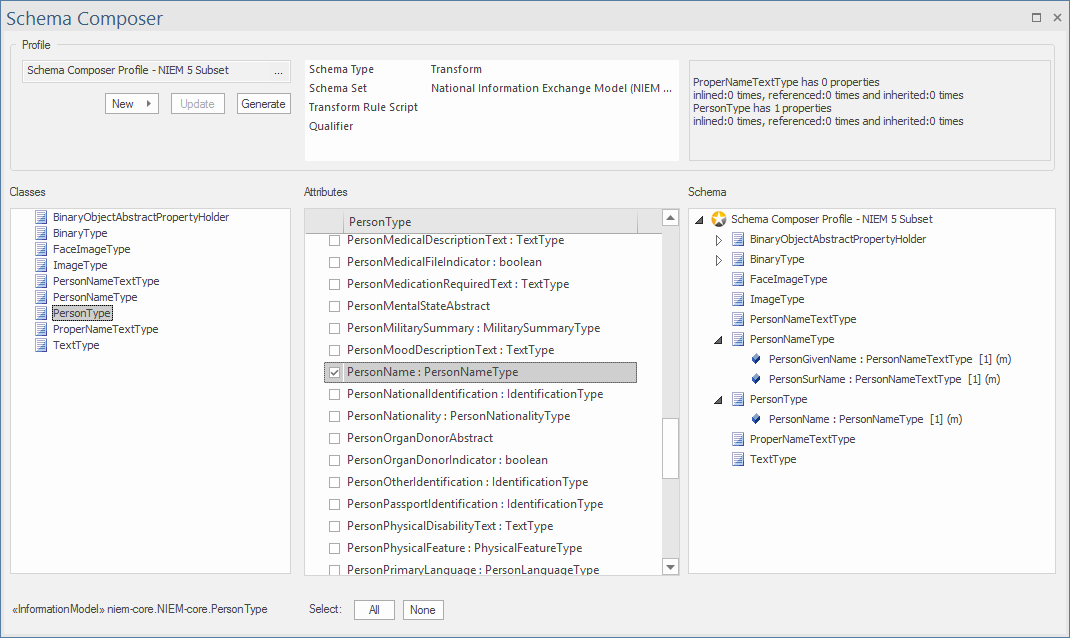Click the ImageType class icon in Classes list
Viewport: 1070px width, 638px height.
click(x=40, y=265)
